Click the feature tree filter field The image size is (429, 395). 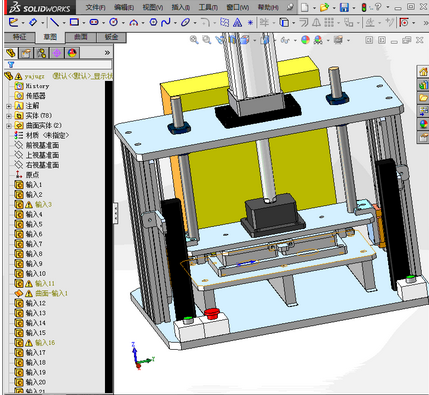coord(58,64)
